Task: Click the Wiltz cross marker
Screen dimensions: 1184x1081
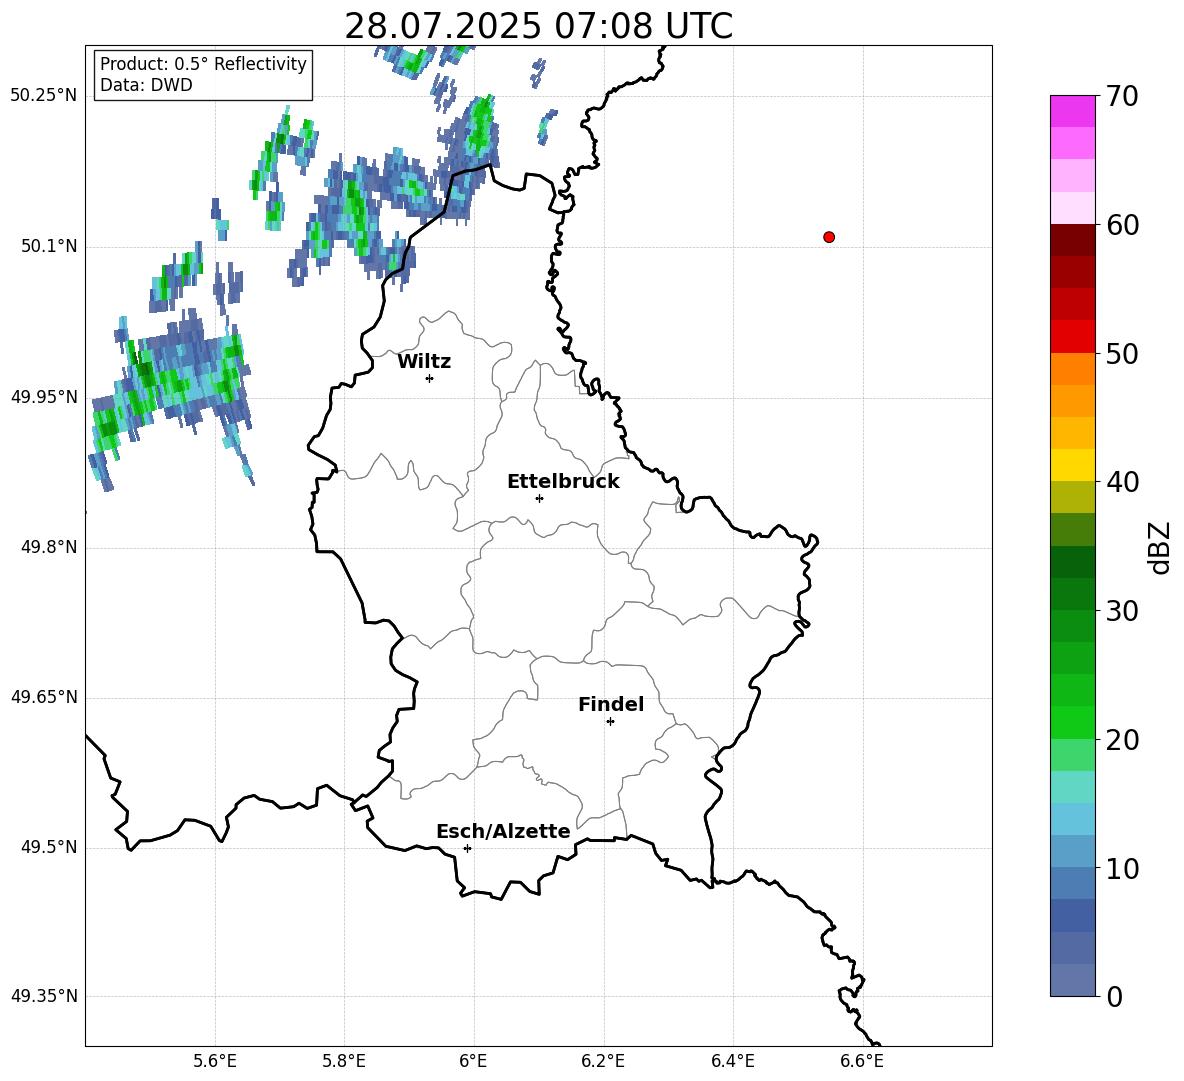Action: coord(429,378)
